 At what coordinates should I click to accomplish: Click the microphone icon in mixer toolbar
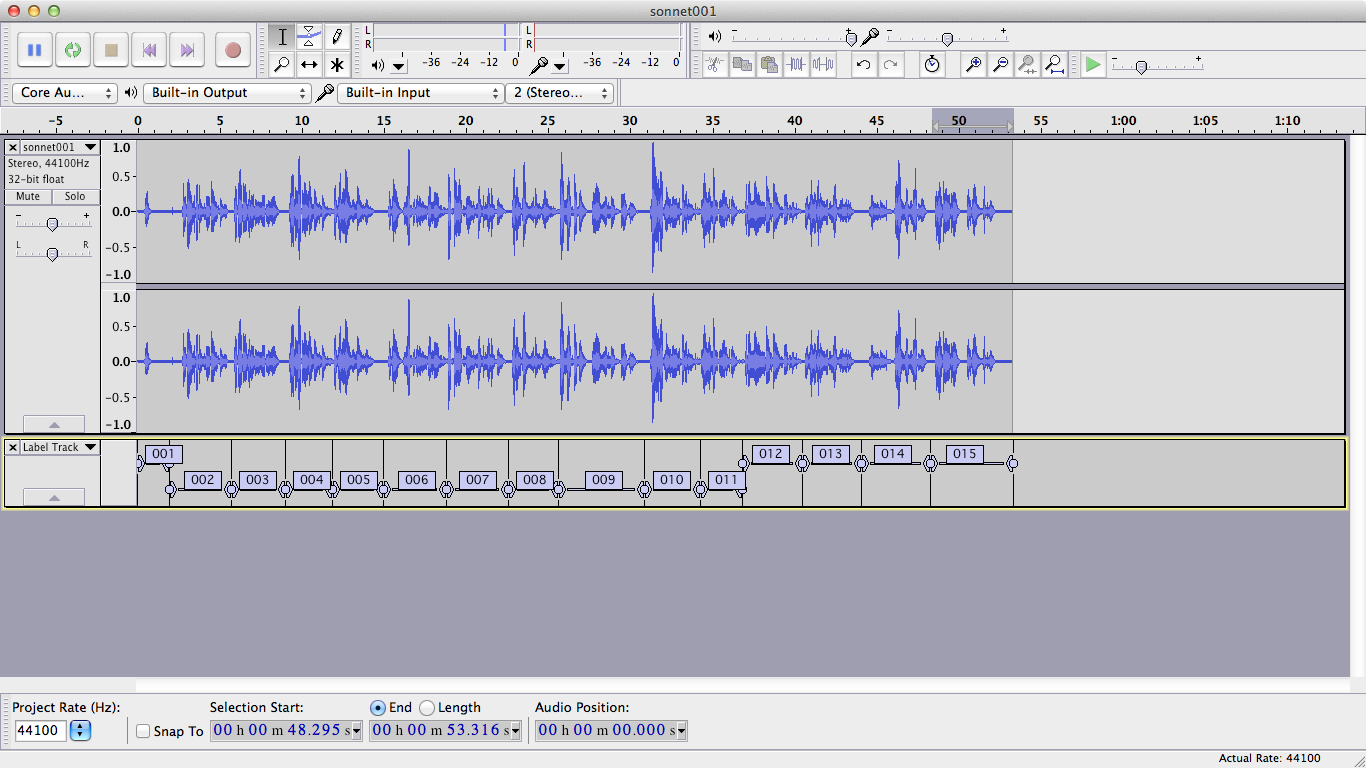(x=870, y=36)
